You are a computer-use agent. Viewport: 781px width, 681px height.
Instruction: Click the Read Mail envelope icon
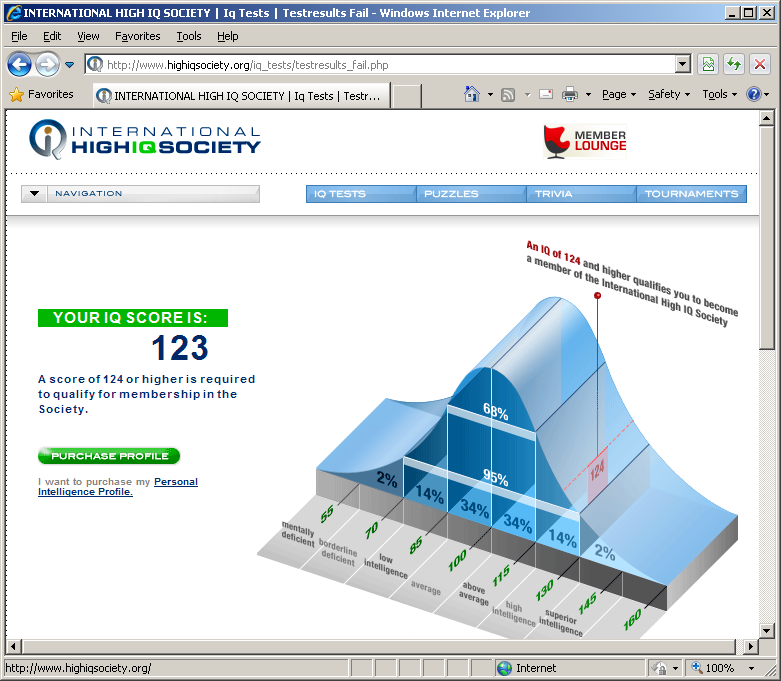(546, 94)
